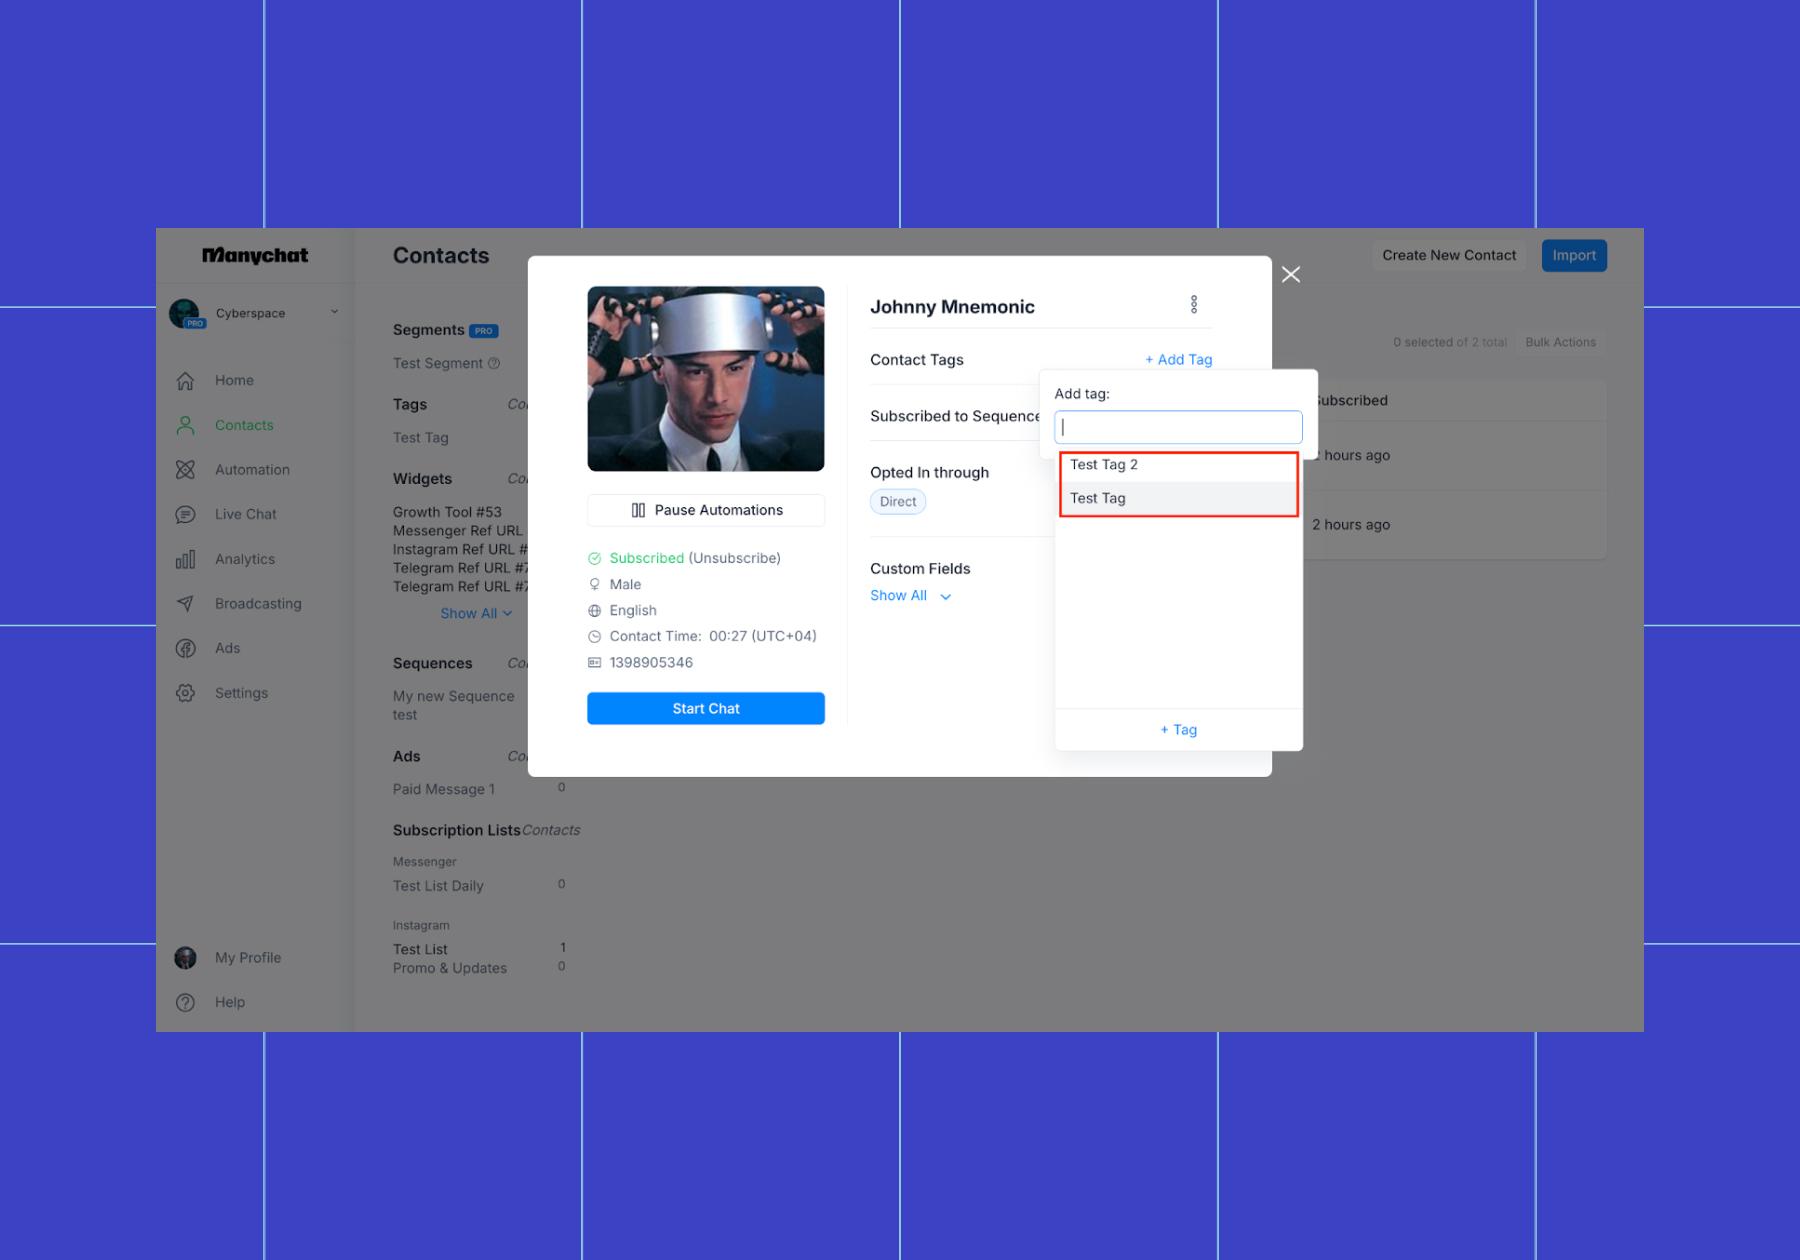Click the Pause Automations button
1800x1260 pixels.
point(706,510)
